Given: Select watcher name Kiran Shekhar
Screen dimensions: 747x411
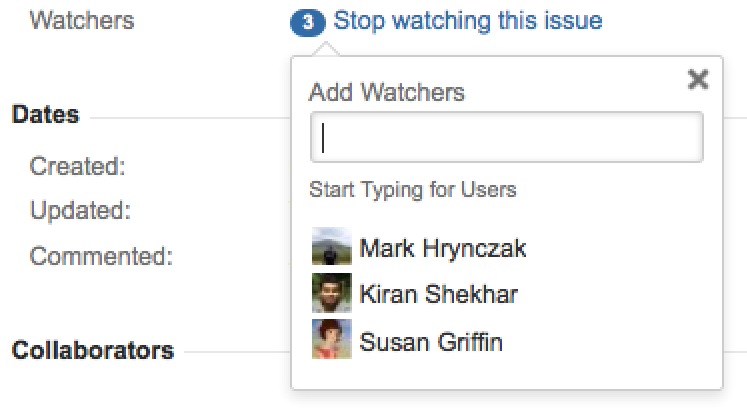Looking at the screenshot, I should coord(439,295).
